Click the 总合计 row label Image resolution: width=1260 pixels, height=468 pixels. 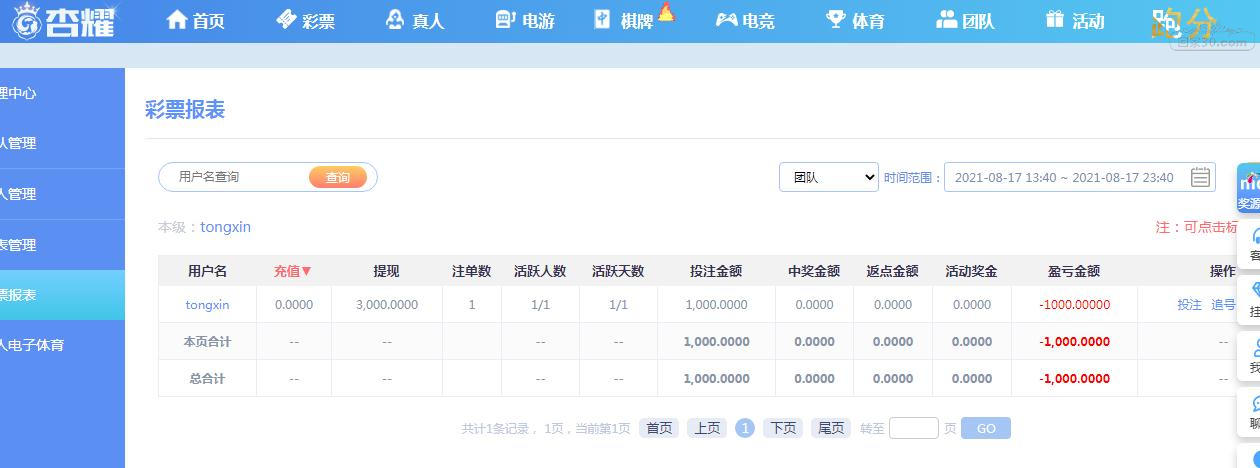[x=207, y=379]
